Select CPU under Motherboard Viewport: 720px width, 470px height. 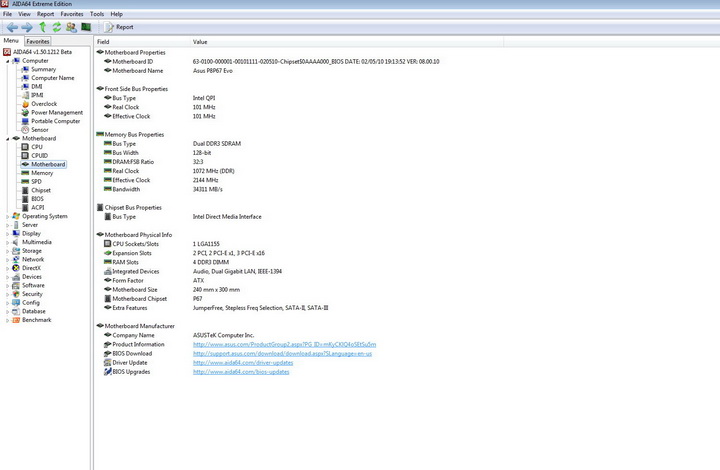[37, 147]
